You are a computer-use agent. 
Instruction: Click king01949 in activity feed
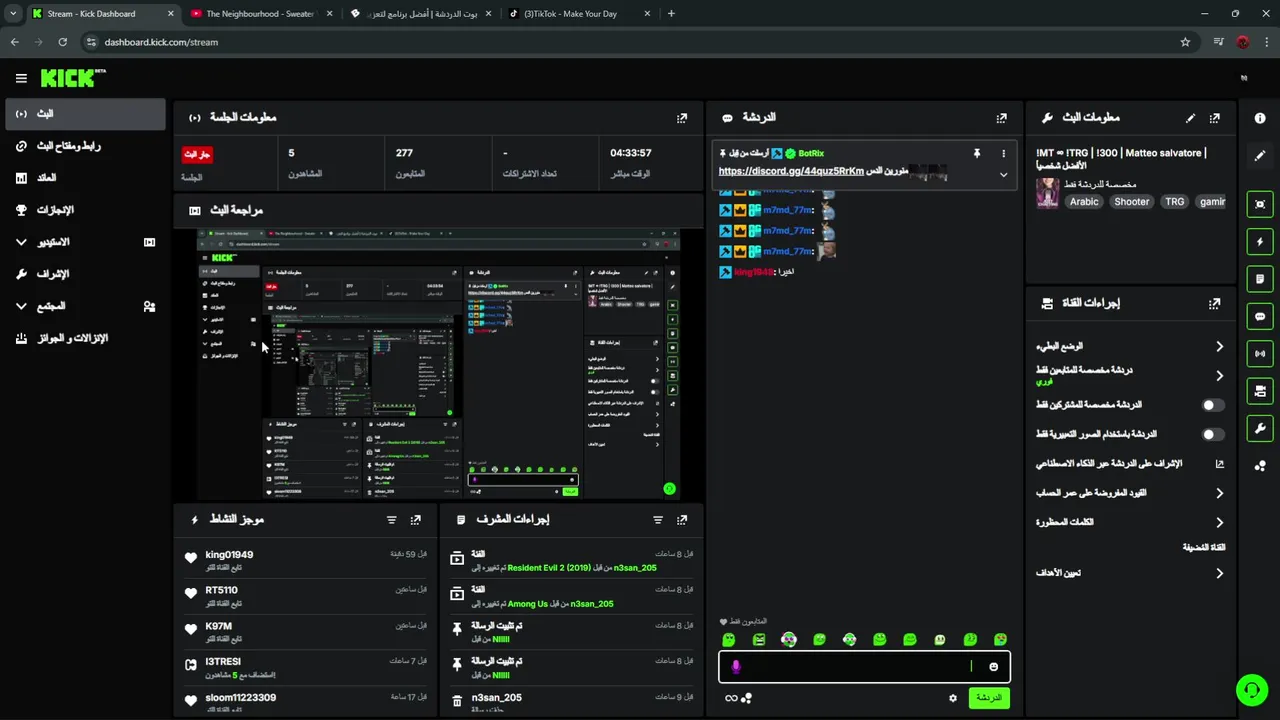pyautogui.click(x=229, y=555)
